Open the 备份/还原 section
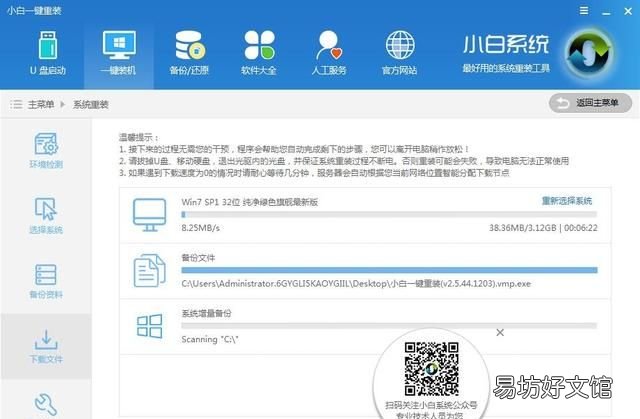640x419 pixels. pyautogui.click(x=189, y=53)
